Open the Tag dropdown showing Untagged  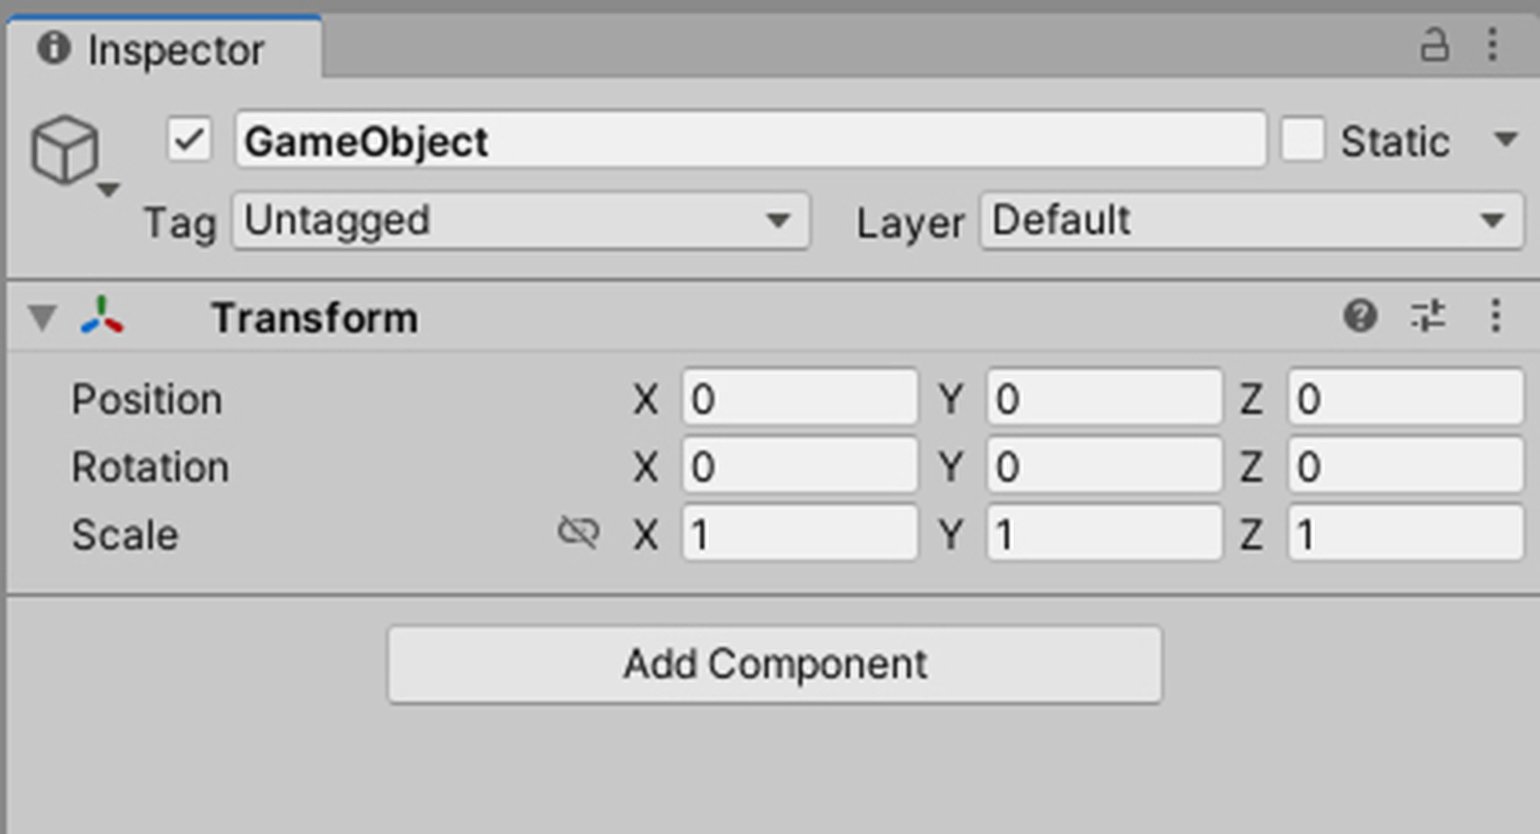click(x=520, y=221)
